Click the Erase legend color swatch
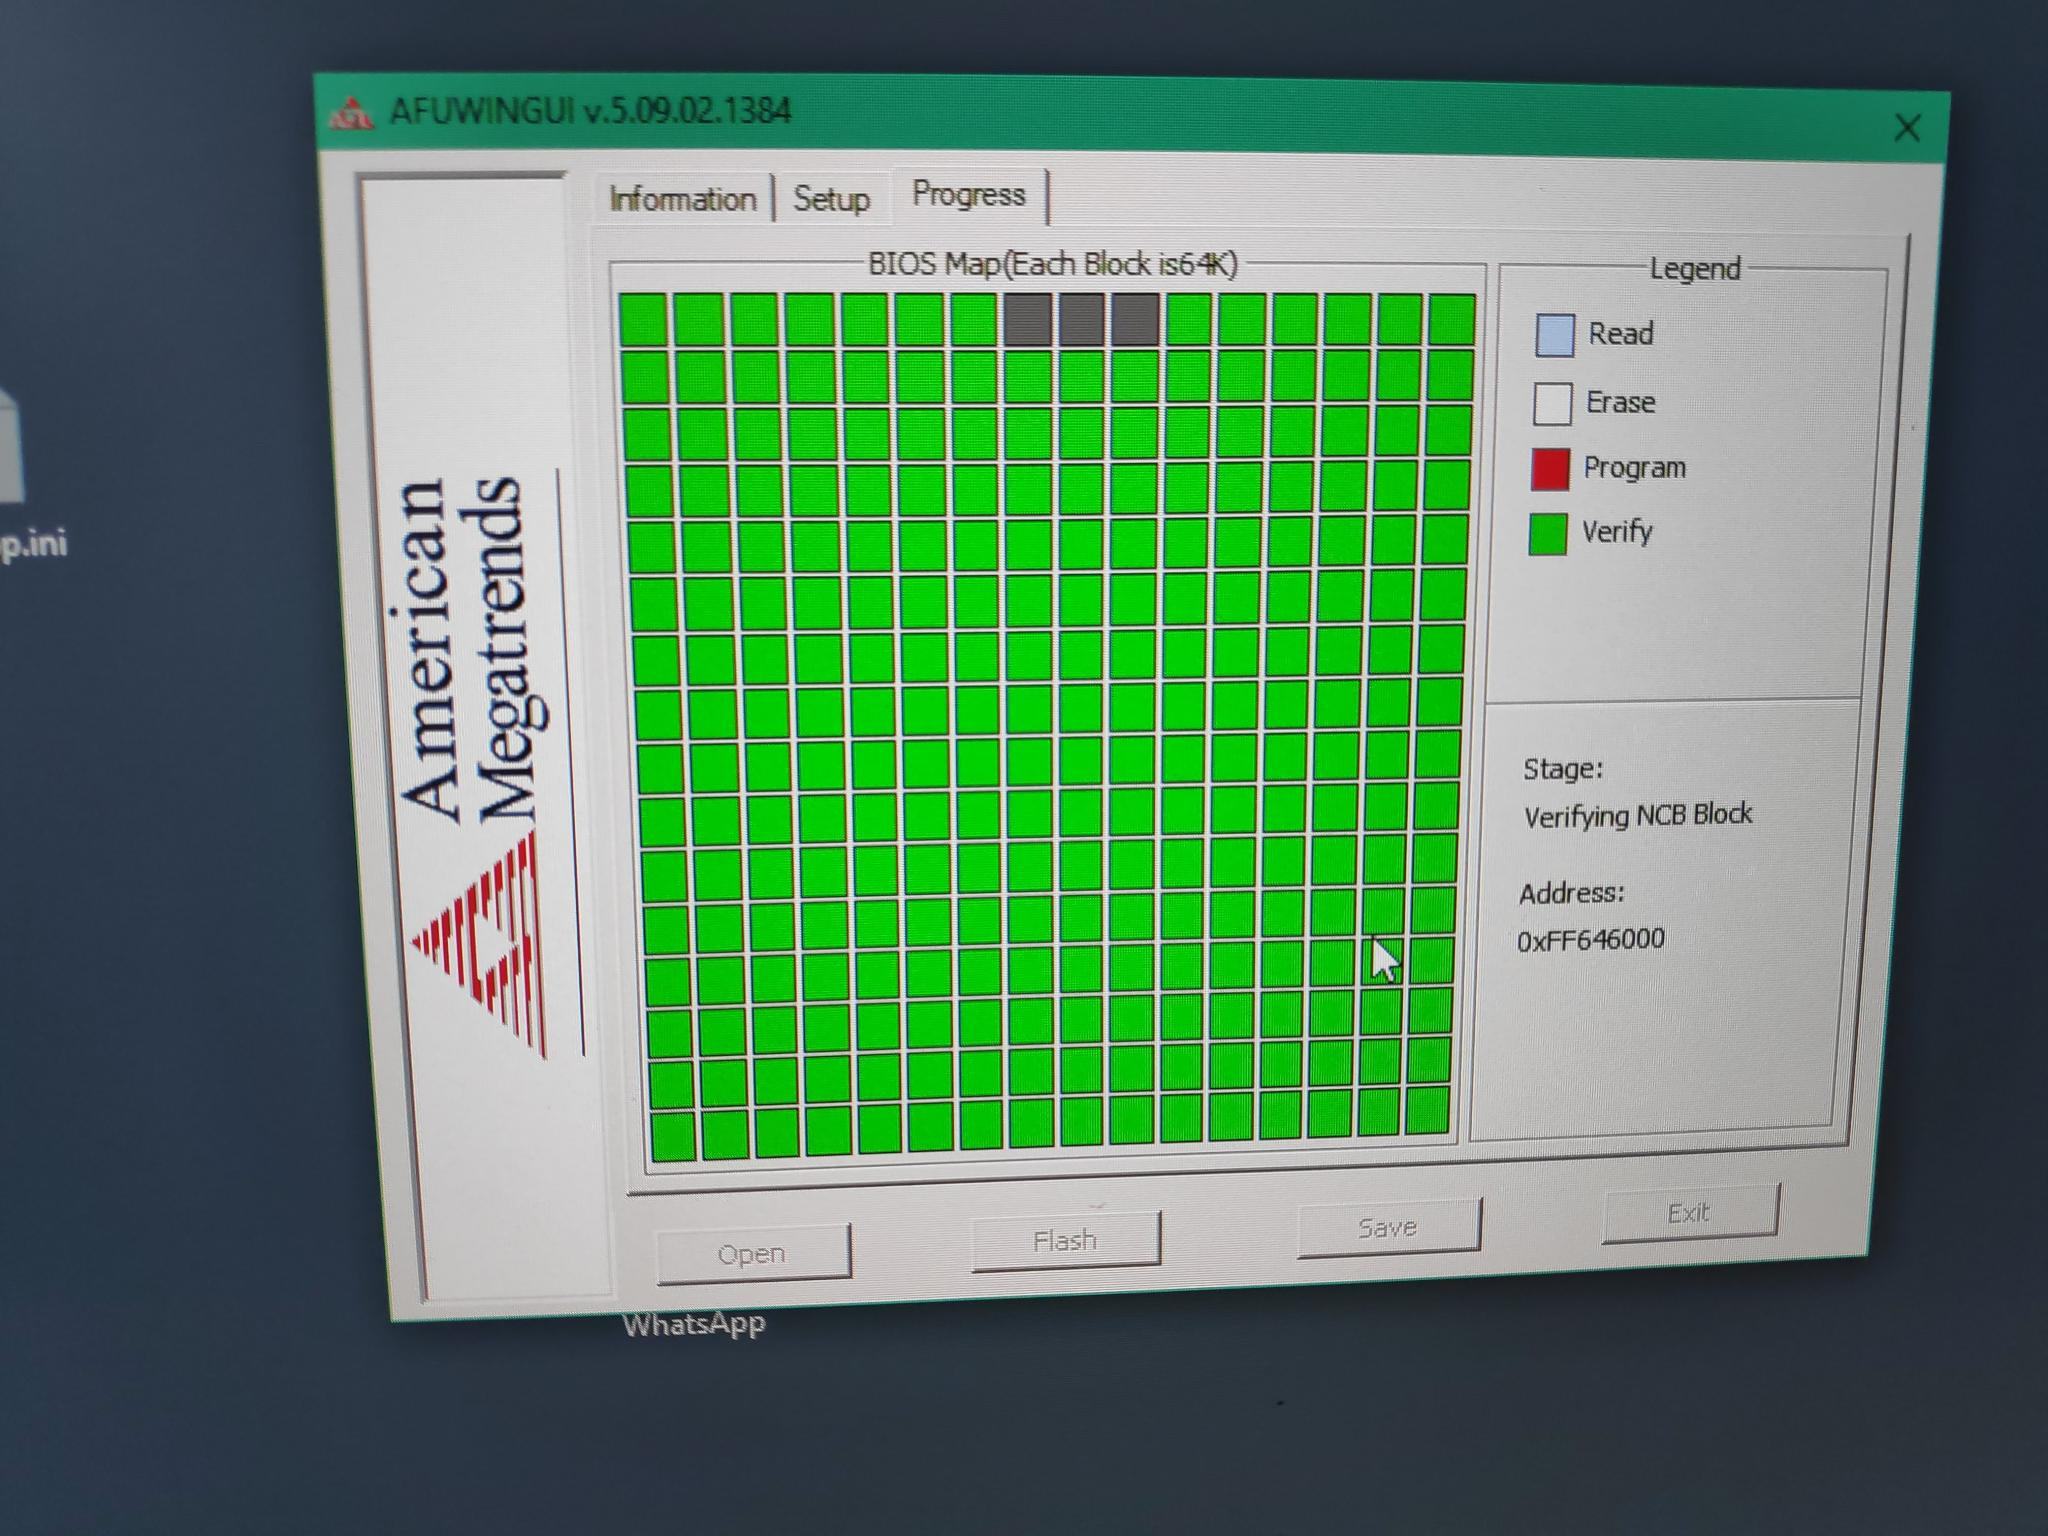Image resolution: width=2048 pixels, height=1536 pixels. tap(1552, 403)
